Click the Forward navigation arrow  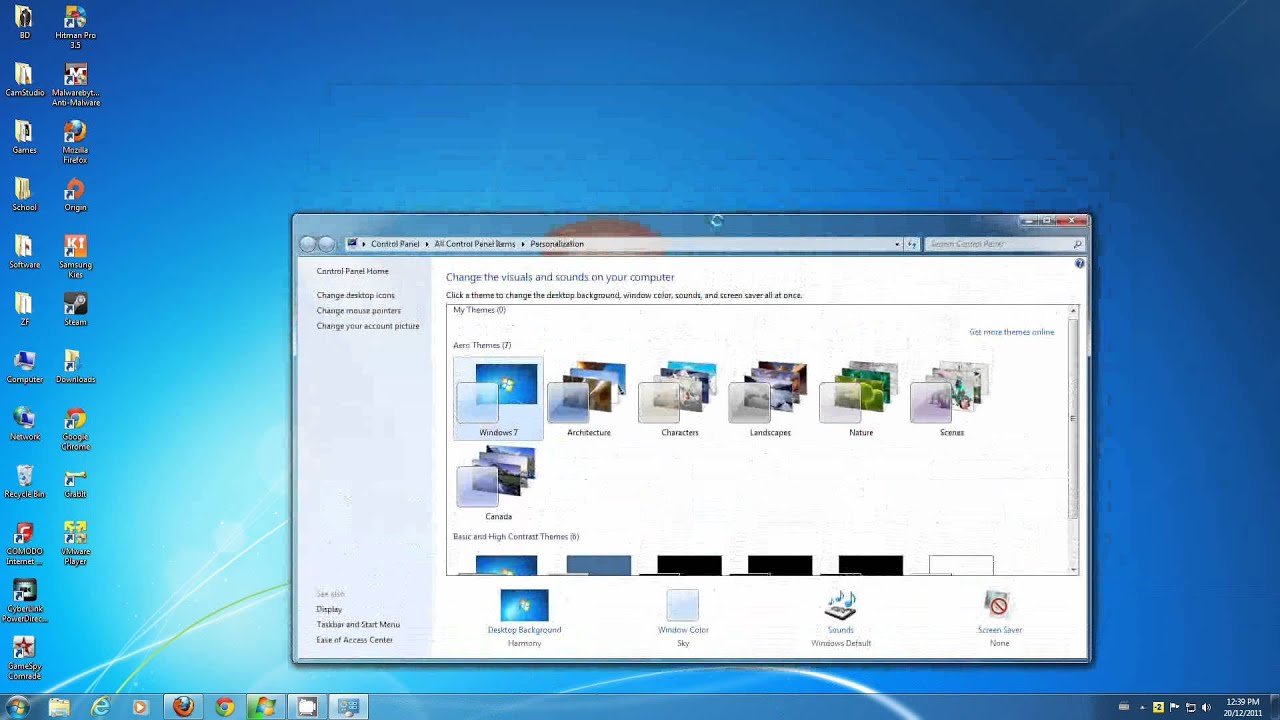pos(326,244)
